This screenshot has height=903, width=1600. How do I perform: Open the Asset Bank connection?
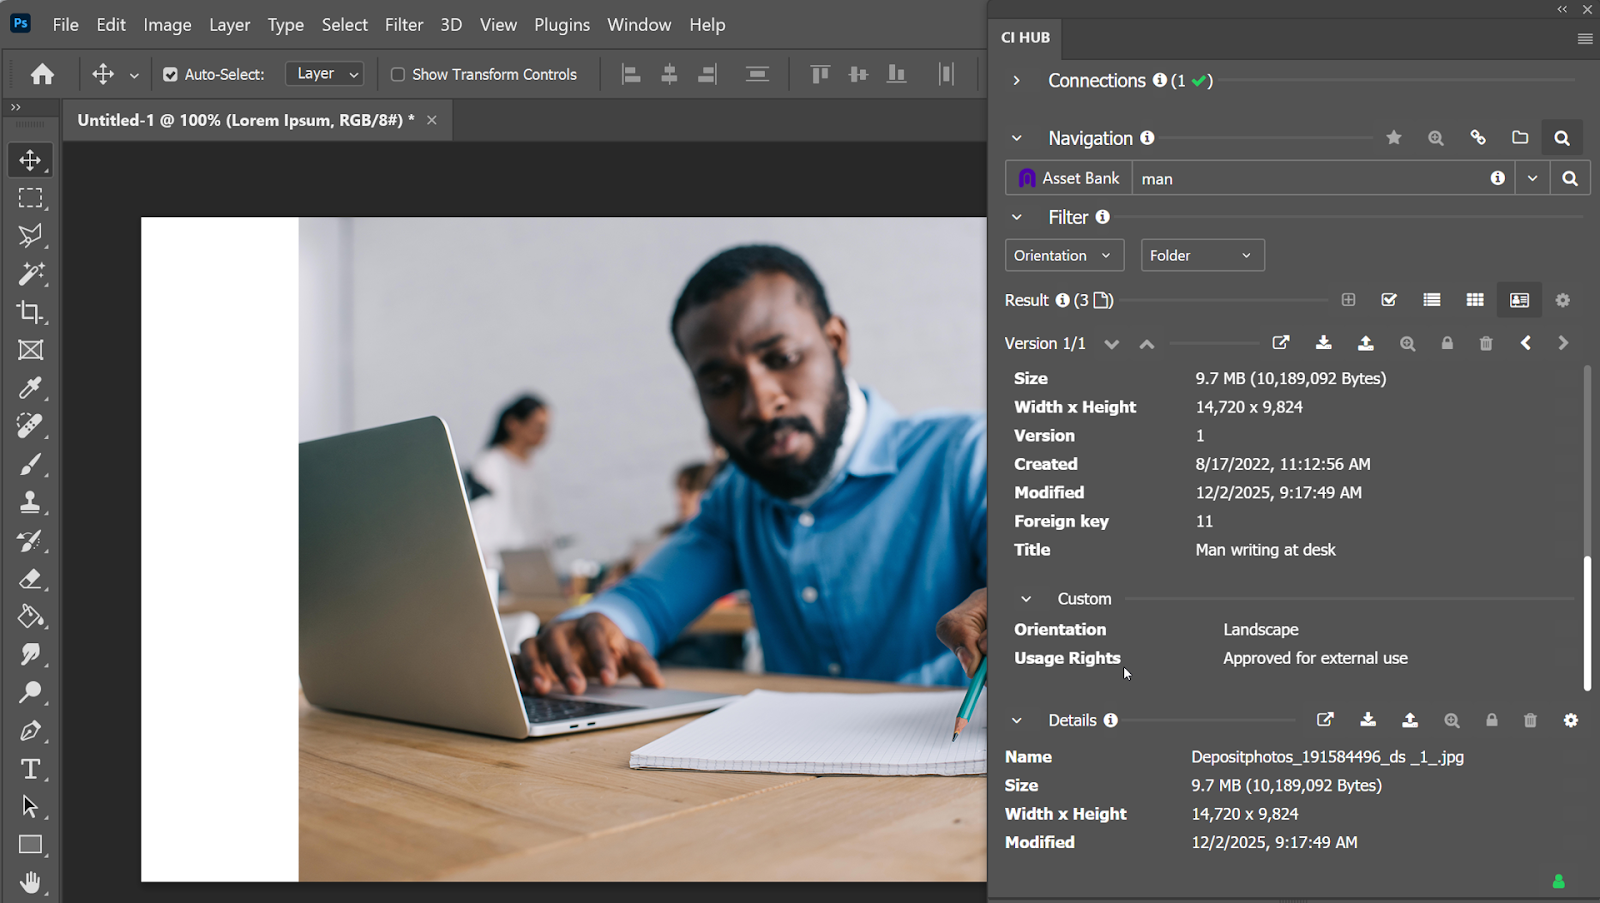click(1067, 177)
